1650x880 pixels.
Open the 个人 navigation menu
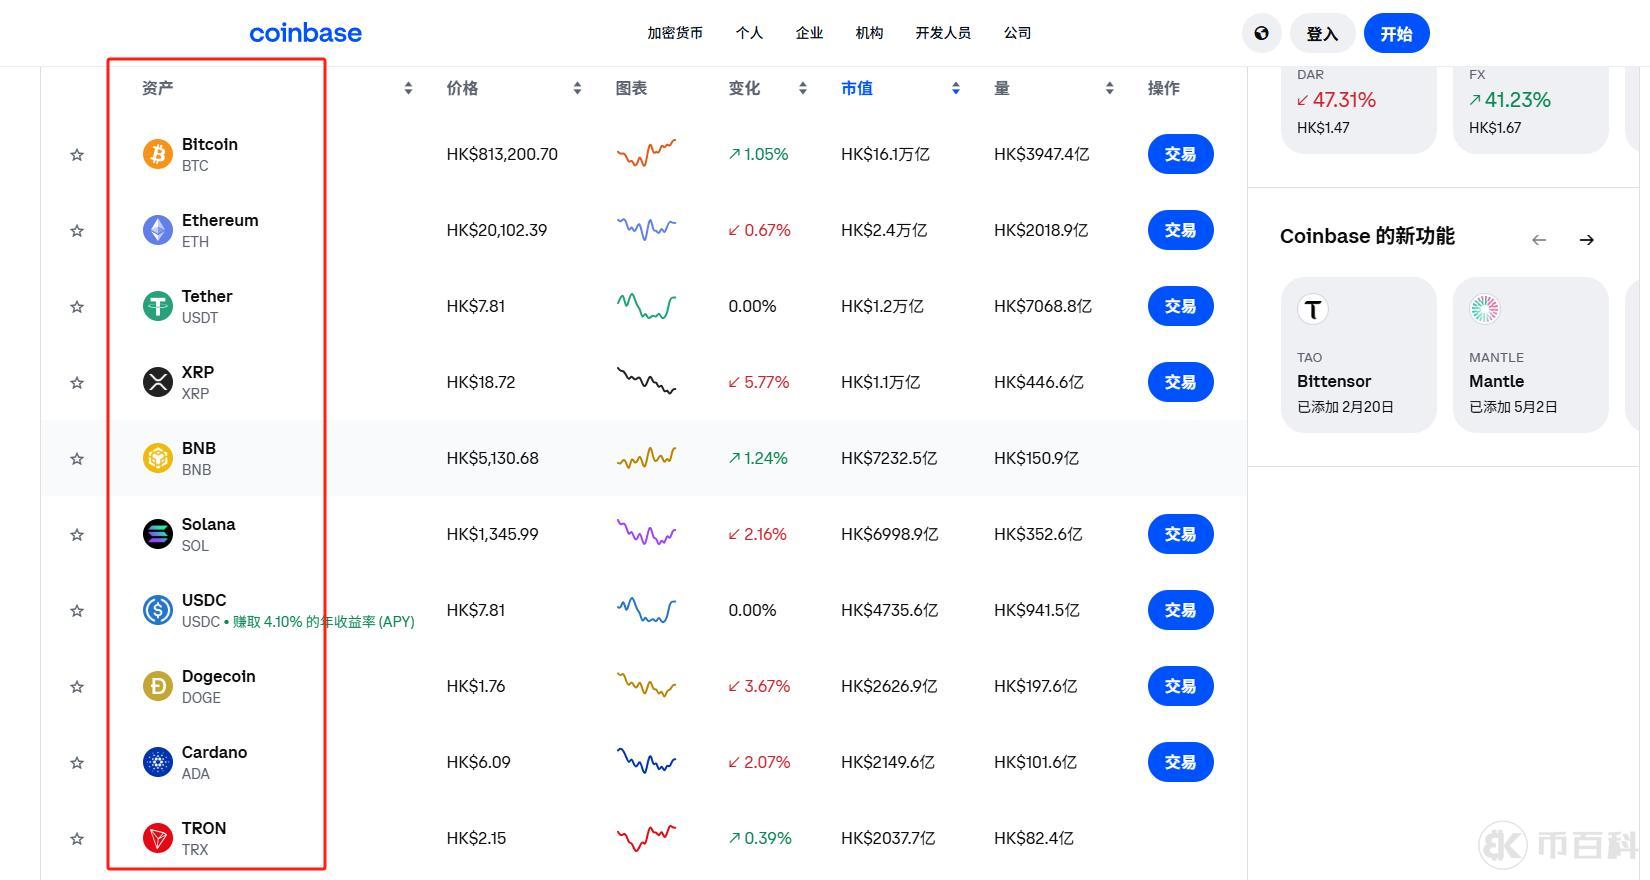tap(749, 33)
